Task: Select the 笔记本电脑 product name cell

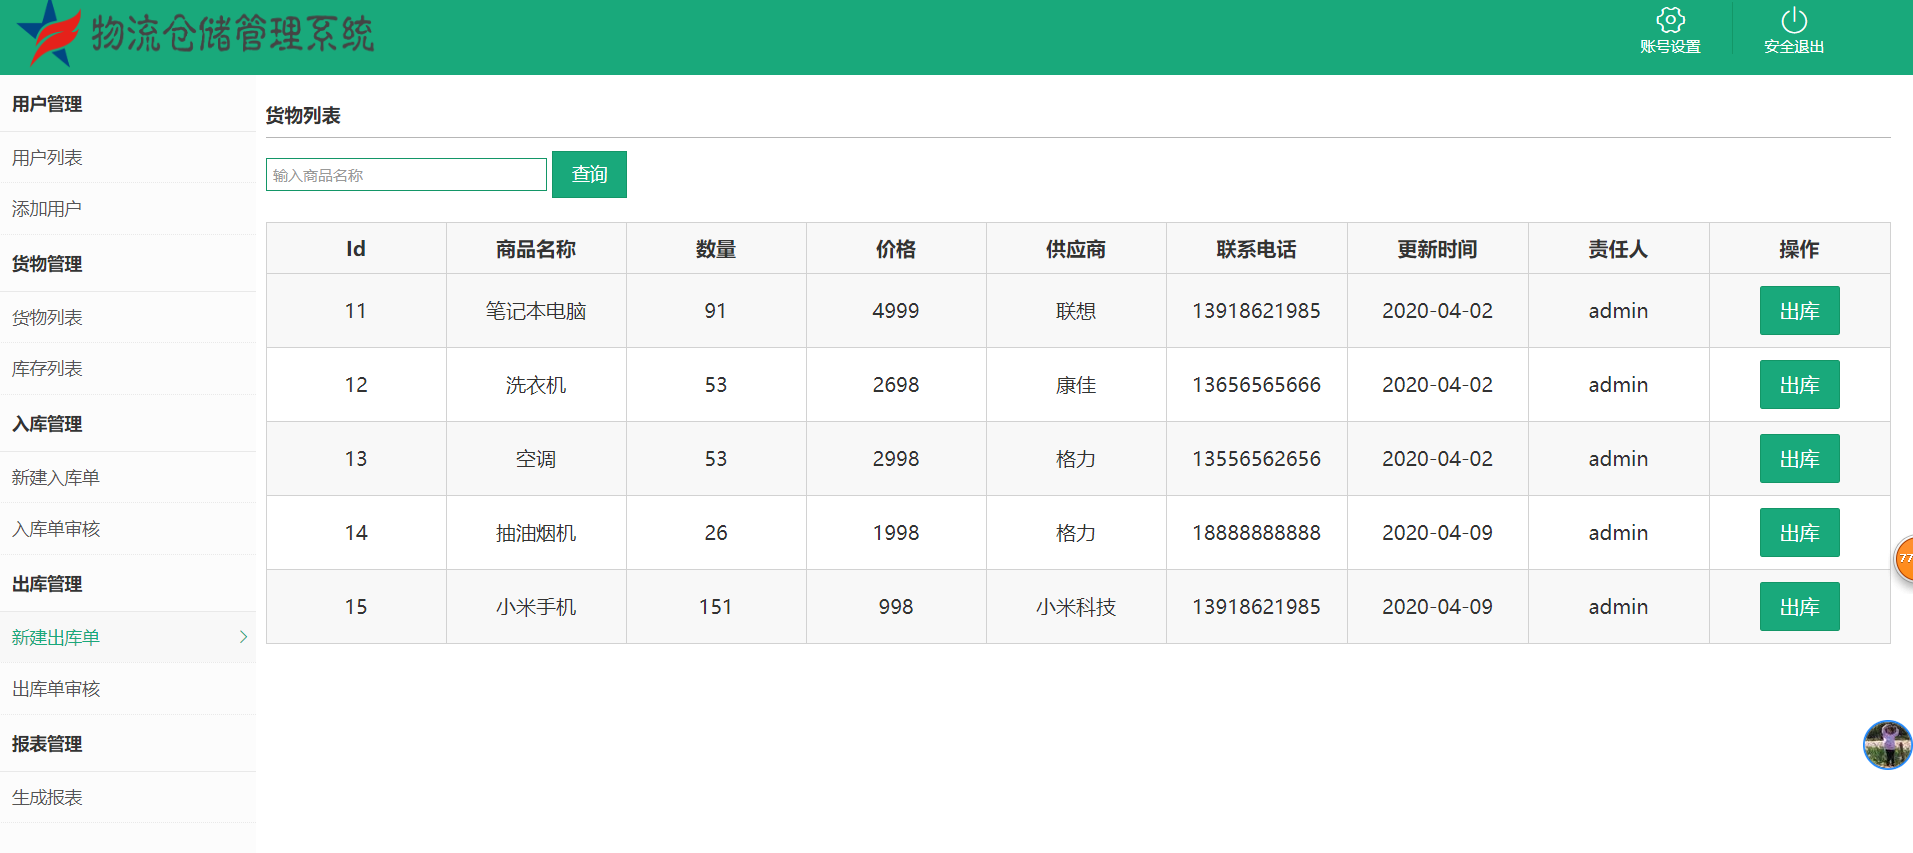Action: tap(536, 311)
